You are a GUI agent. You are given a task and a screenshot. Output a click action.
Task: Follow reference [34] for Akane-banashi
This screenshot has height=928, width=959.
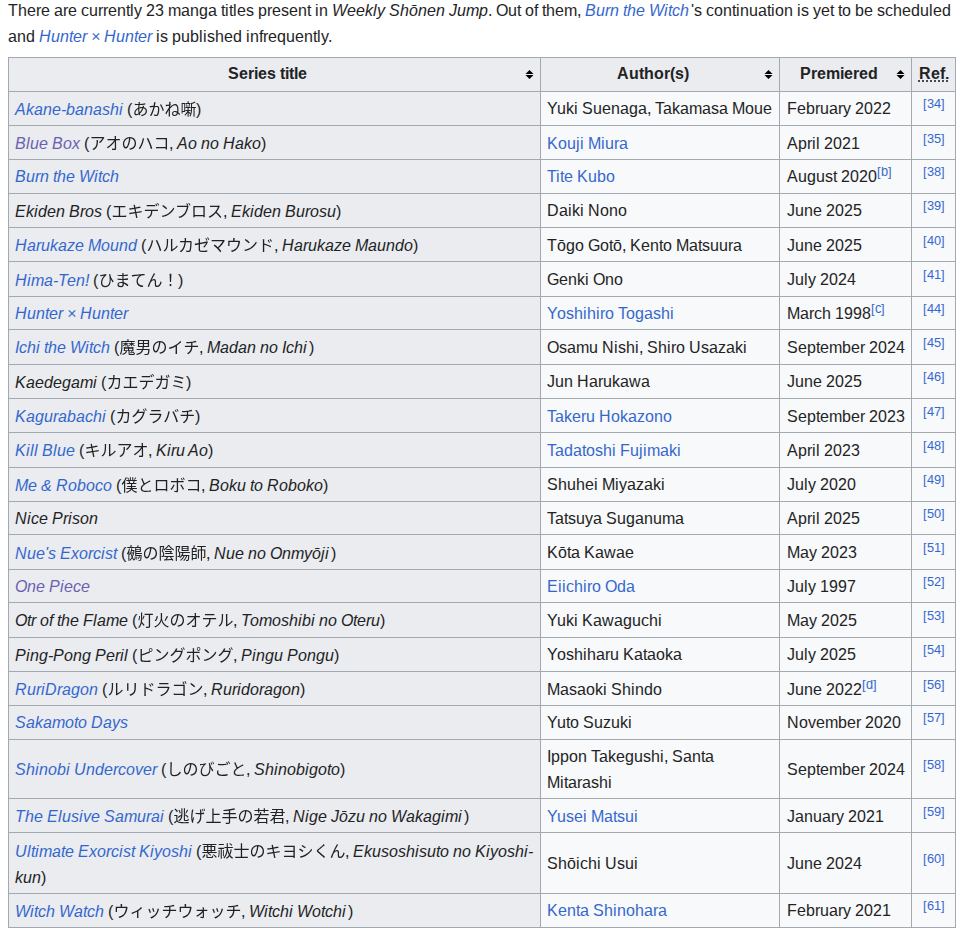[x=933, y=104]
